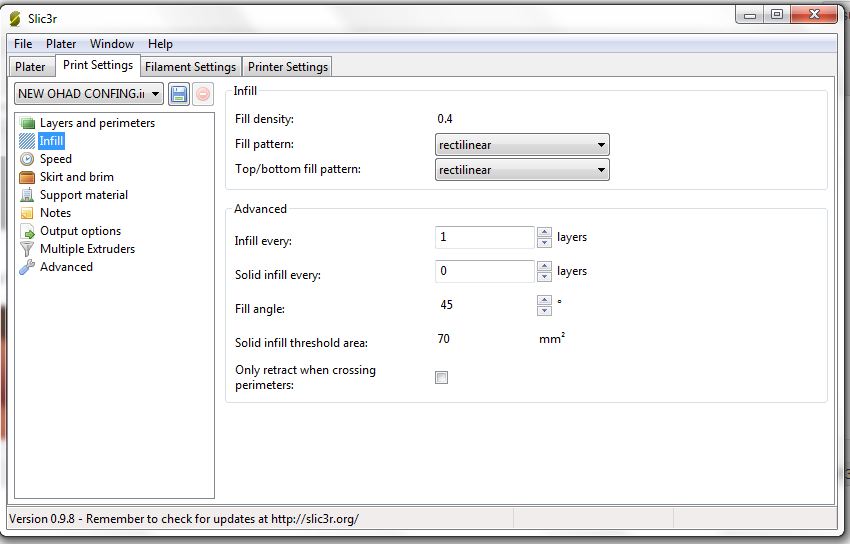Show Support material options

(84, 195)
